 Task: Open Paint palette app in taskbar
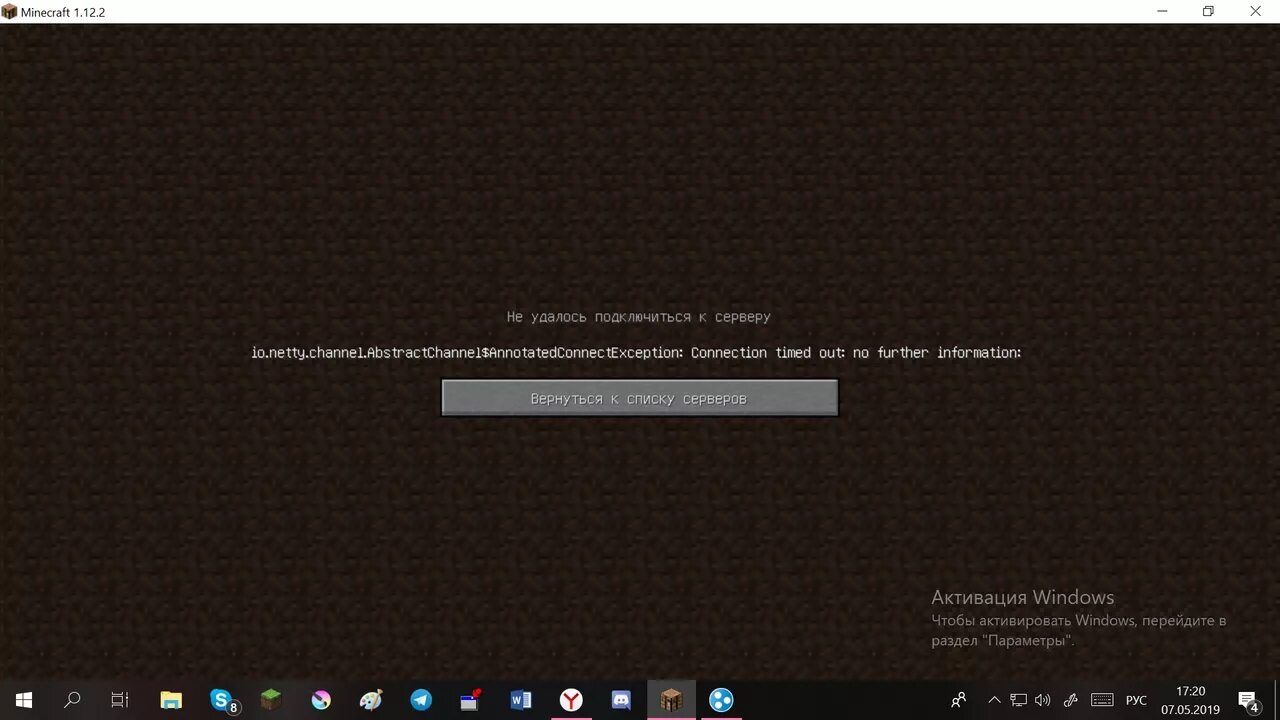coord(371,700)
